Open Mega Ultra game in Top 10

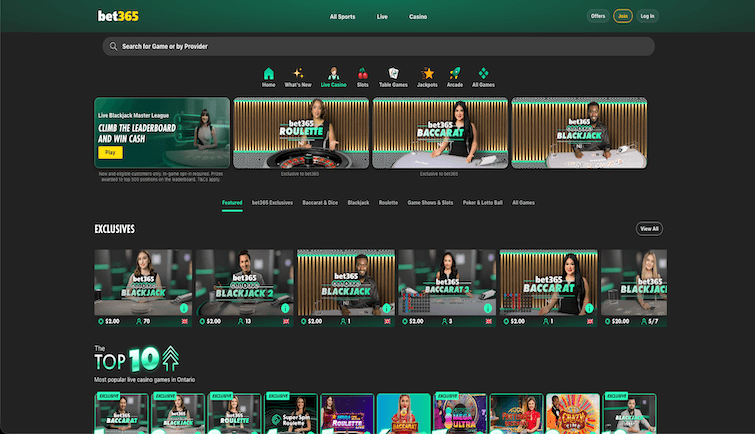(x=460, y=413)
